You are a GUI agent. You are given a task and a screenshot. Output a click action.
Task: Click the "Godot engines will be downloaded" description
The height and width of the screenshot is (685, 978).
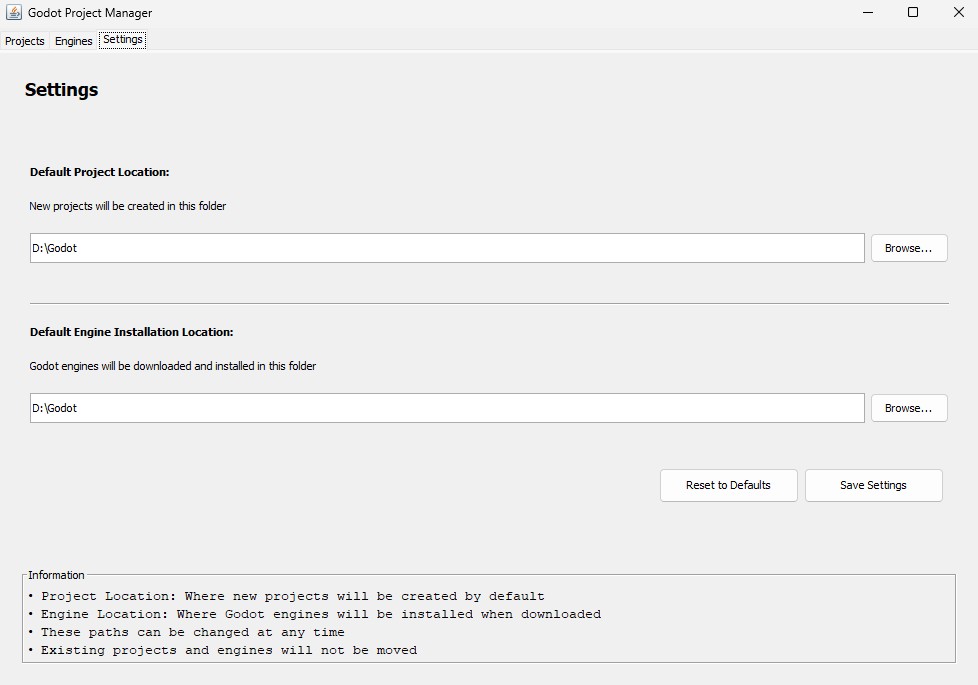(173, 366)
